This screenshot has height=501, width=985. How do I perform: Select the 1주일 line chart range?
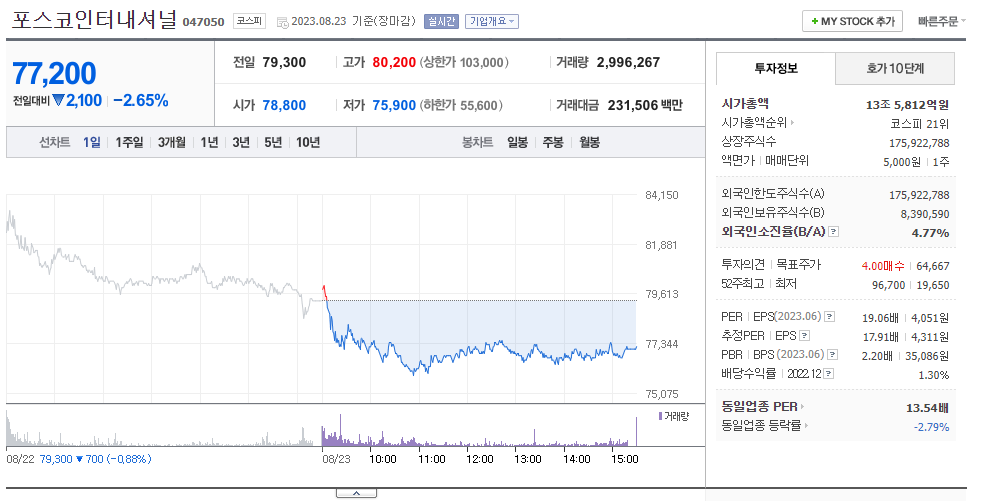129,143
